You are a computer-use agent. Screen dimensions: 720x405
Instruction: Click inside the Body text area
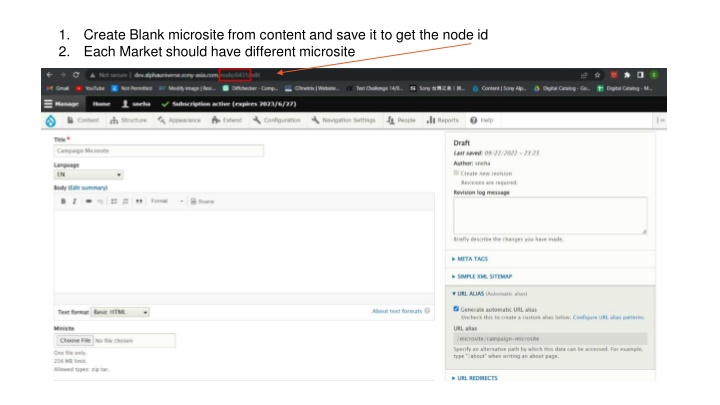244,252
